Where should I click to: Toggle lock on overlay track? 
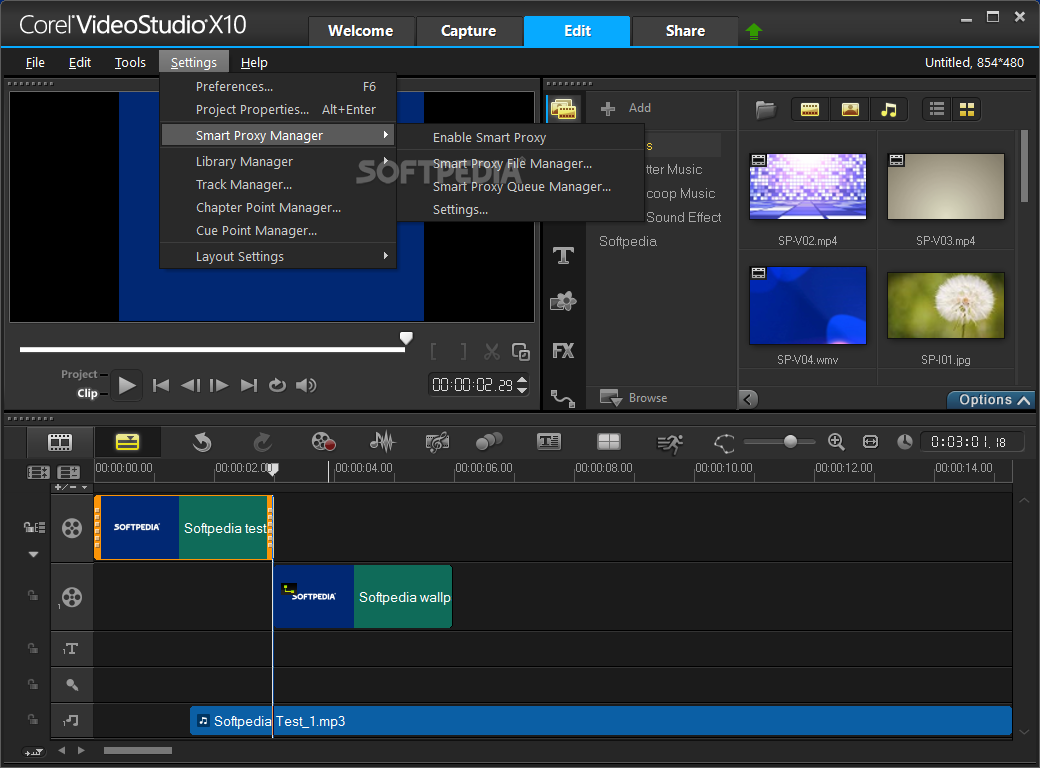32,596
